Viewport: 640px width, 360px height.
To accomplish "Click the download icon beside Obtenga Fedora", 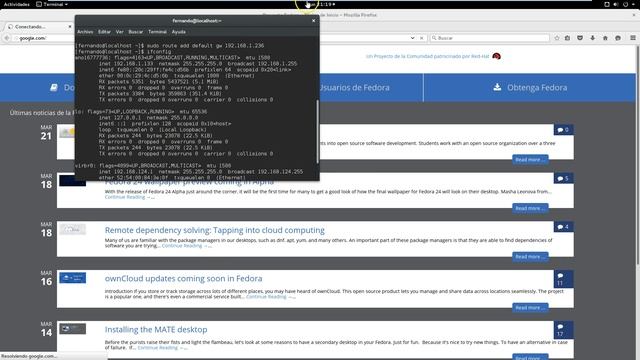I will click(497, 87).
